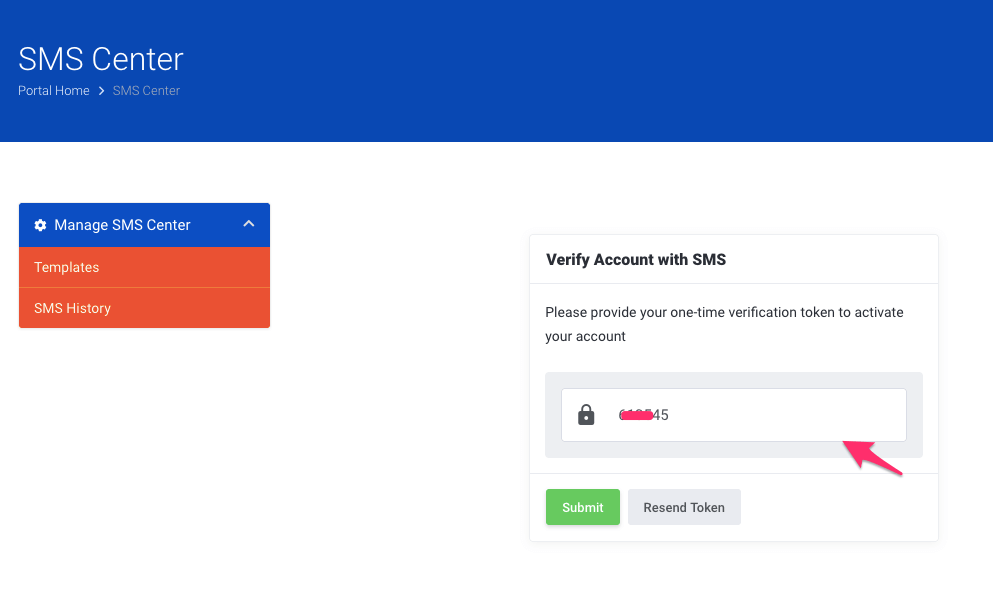Expand the SMS Center sidebar panel
The width and height of the screenshot is (993, 607).
tap(144, 225)
